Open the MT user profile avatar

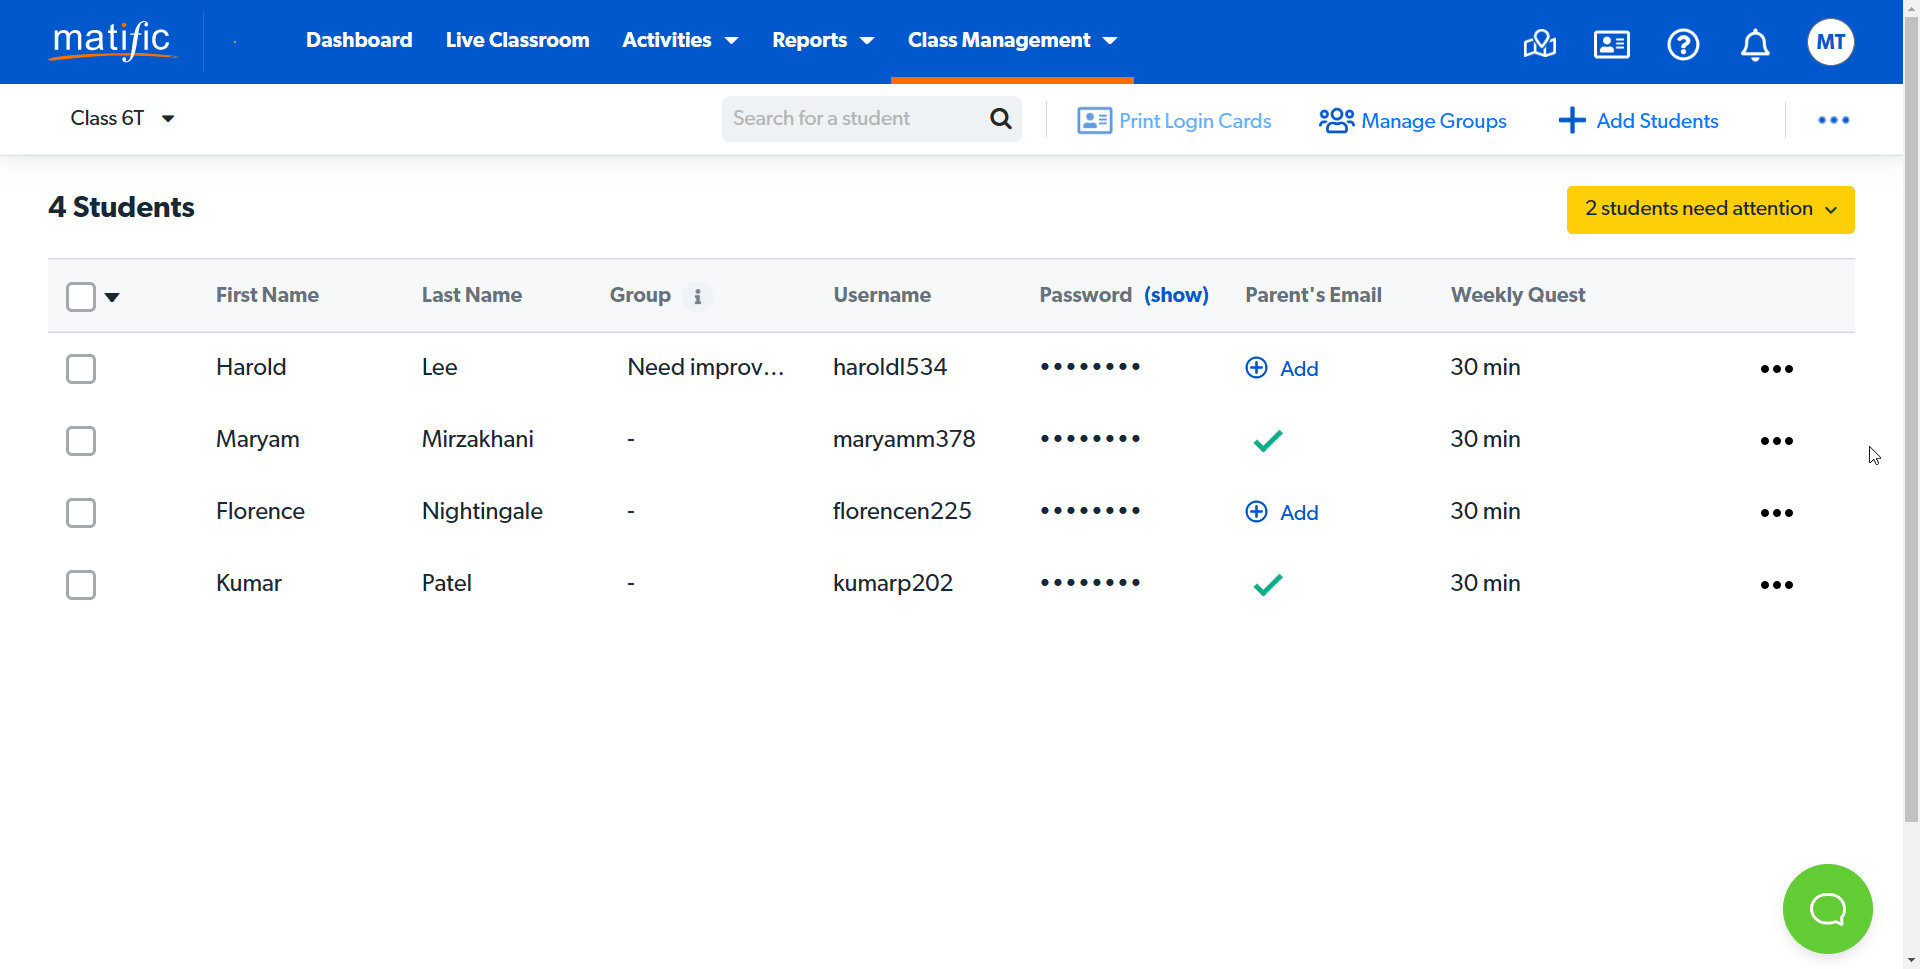pyautogui.click(x=1830, y=42)
